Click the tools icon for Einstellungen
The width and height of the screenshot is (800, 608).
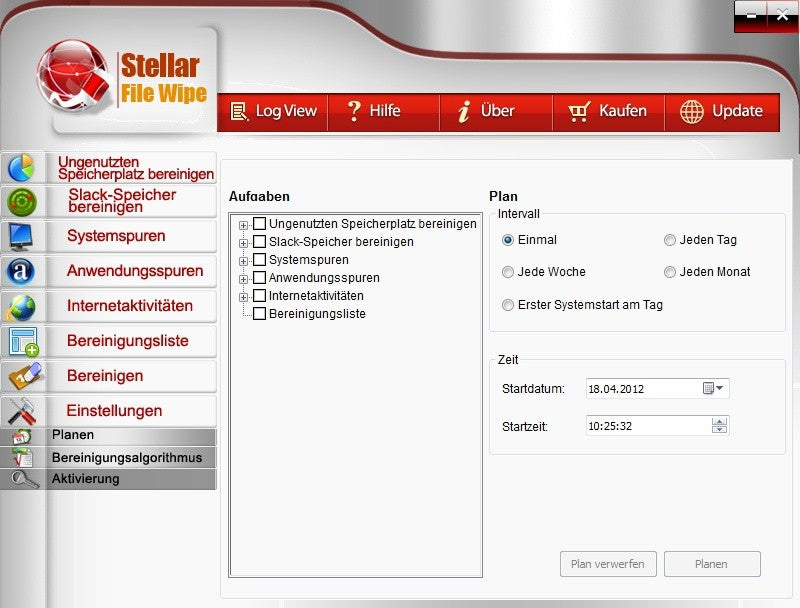[22, 411]
